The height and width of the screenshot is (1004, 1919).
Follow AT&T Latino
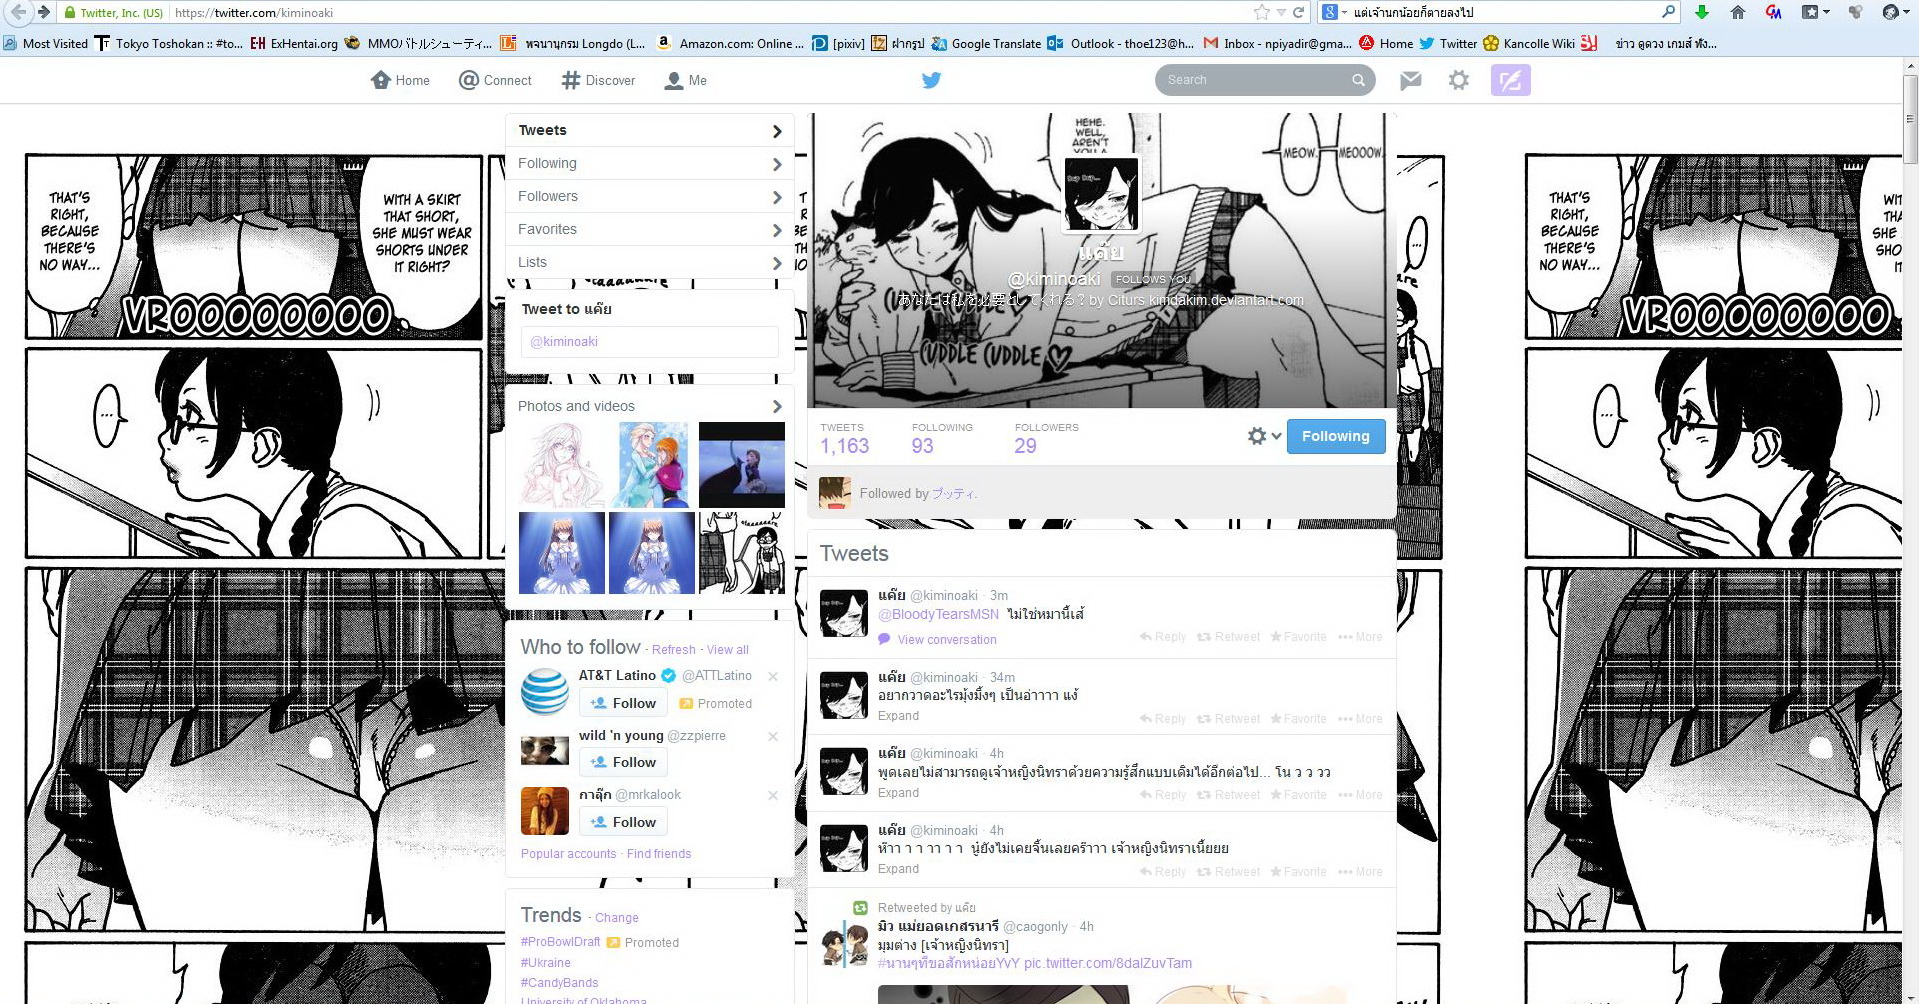coord(623,703)
